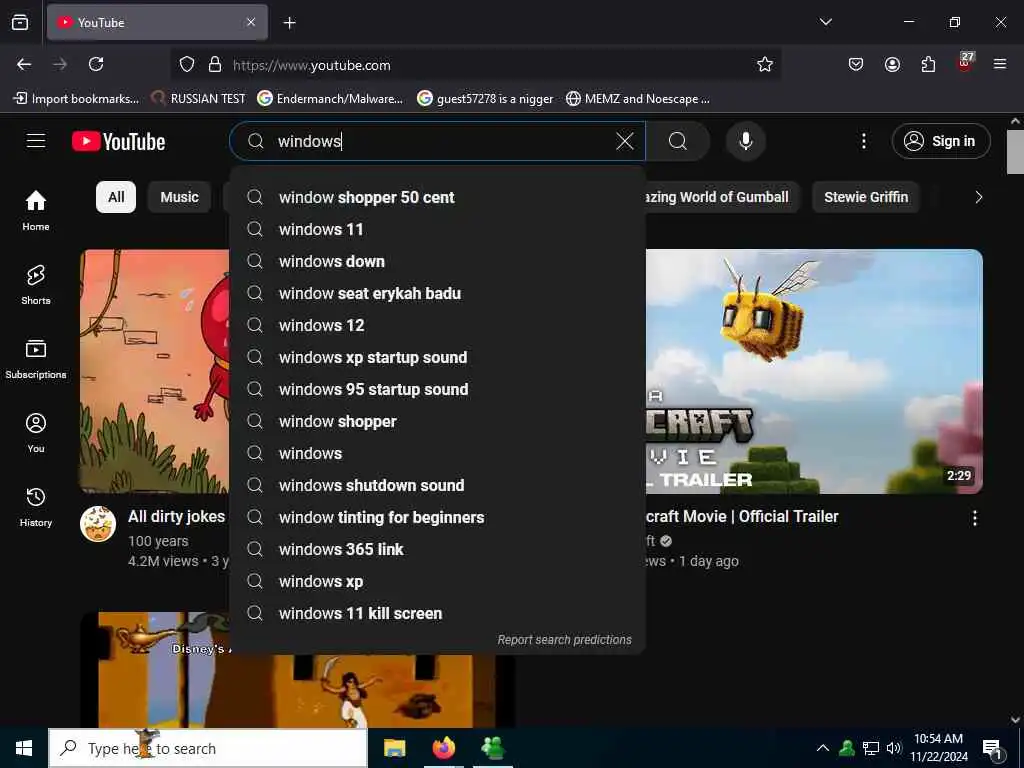The width and height of the screenshot is (1024, 768).
Task: Open a new browser tab
Action: 289,23
